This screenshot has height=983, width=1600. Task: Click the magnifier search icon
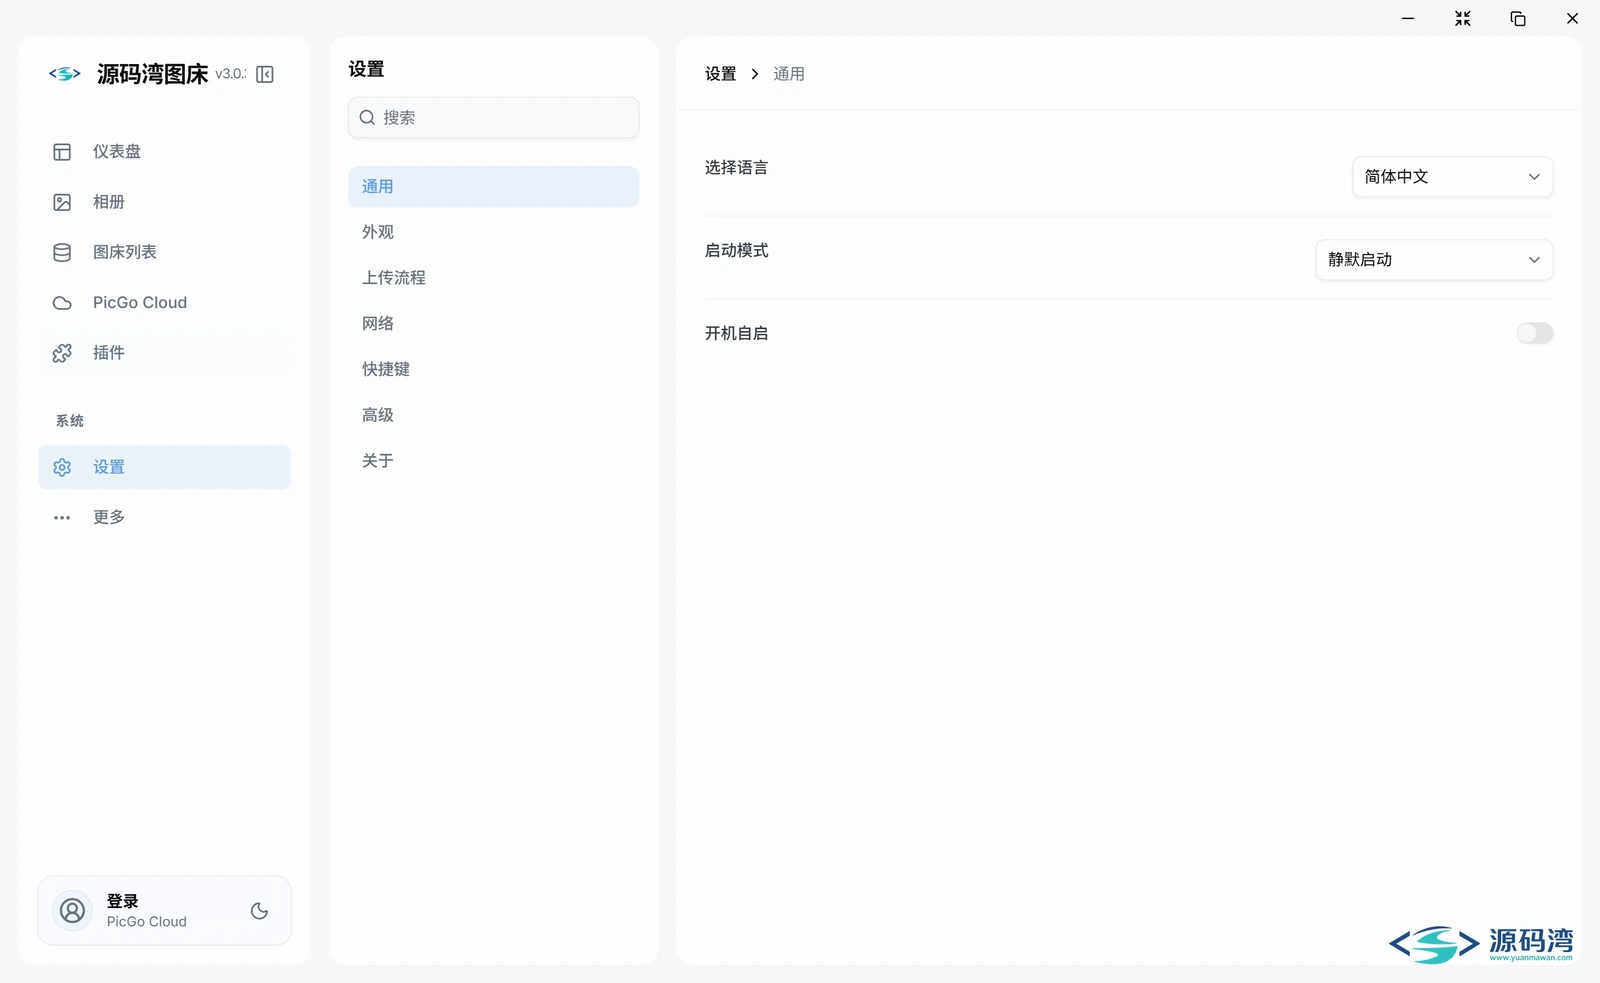pyautogui.click(x=367, y=118)
